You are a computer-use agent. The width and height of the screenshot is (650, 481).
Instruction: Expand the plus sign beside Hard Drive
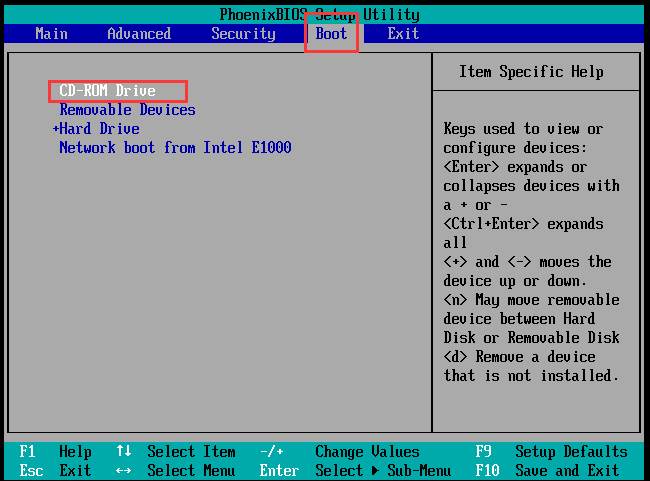pos(56,129)
